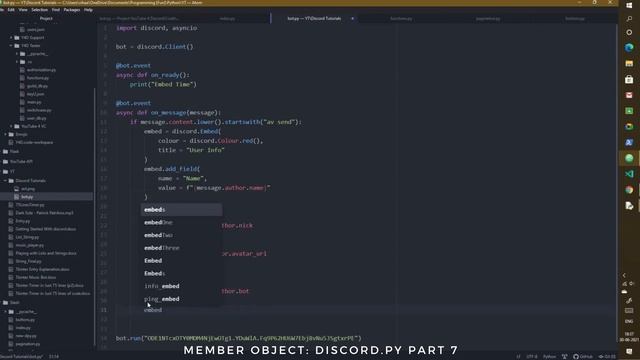The image size is (640, 360).
Task: Open switchcase.py in the tree view
Action: 39,110
